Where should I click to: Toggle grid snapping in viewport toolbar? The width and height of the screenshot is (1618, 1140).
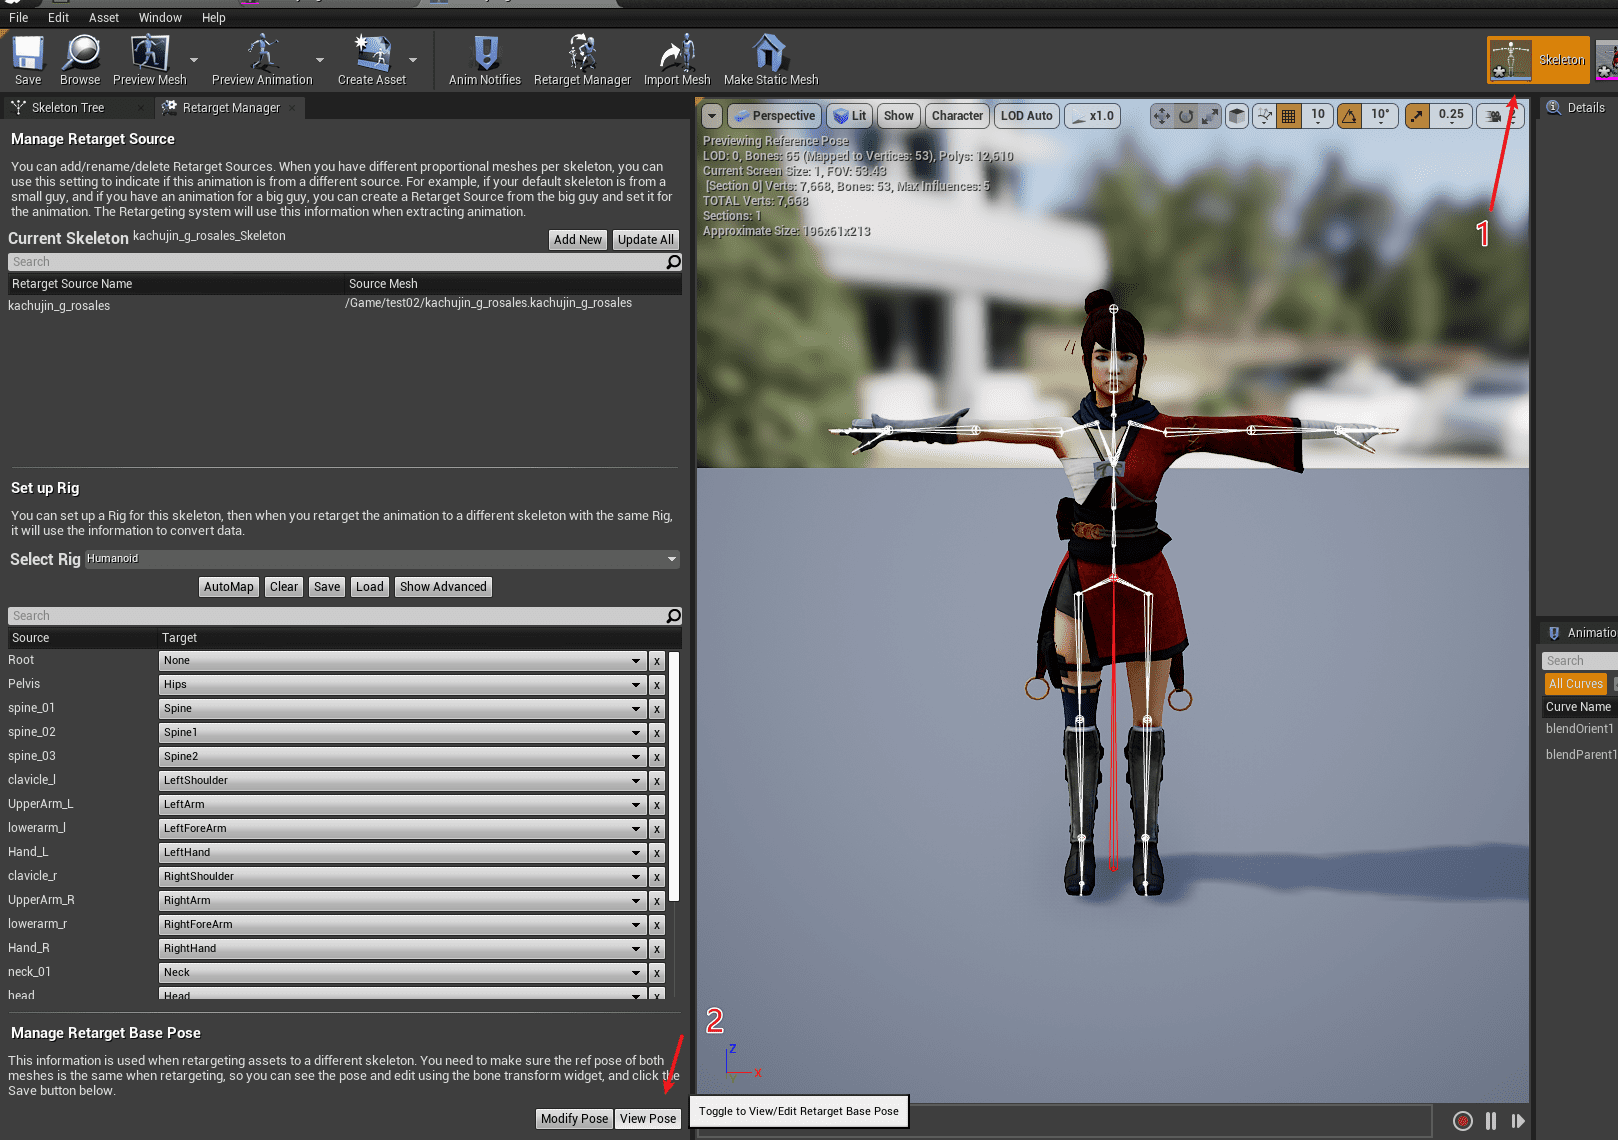(x=1289, y=116)
